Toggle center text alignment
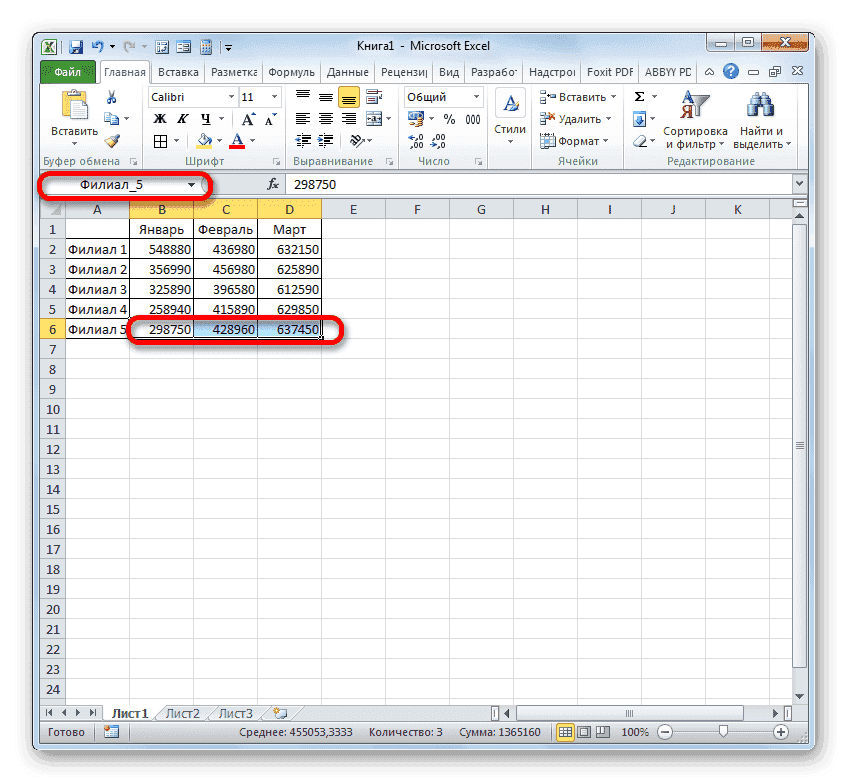Screen dimensions: 848x783 (x=325, y=118)
